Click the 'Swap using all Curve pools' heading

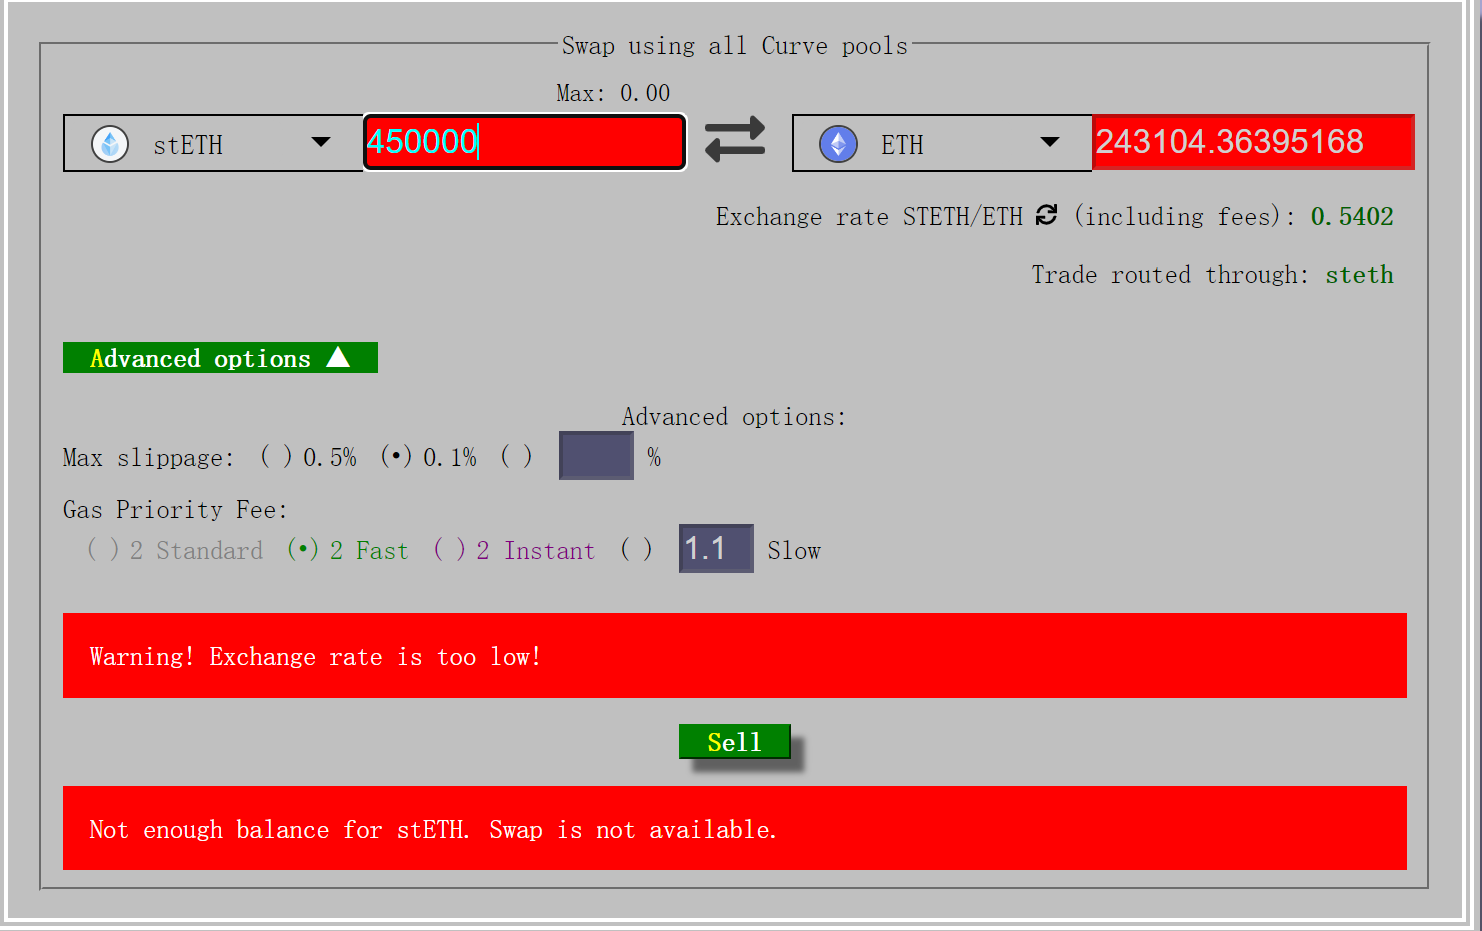pos(735,46)
